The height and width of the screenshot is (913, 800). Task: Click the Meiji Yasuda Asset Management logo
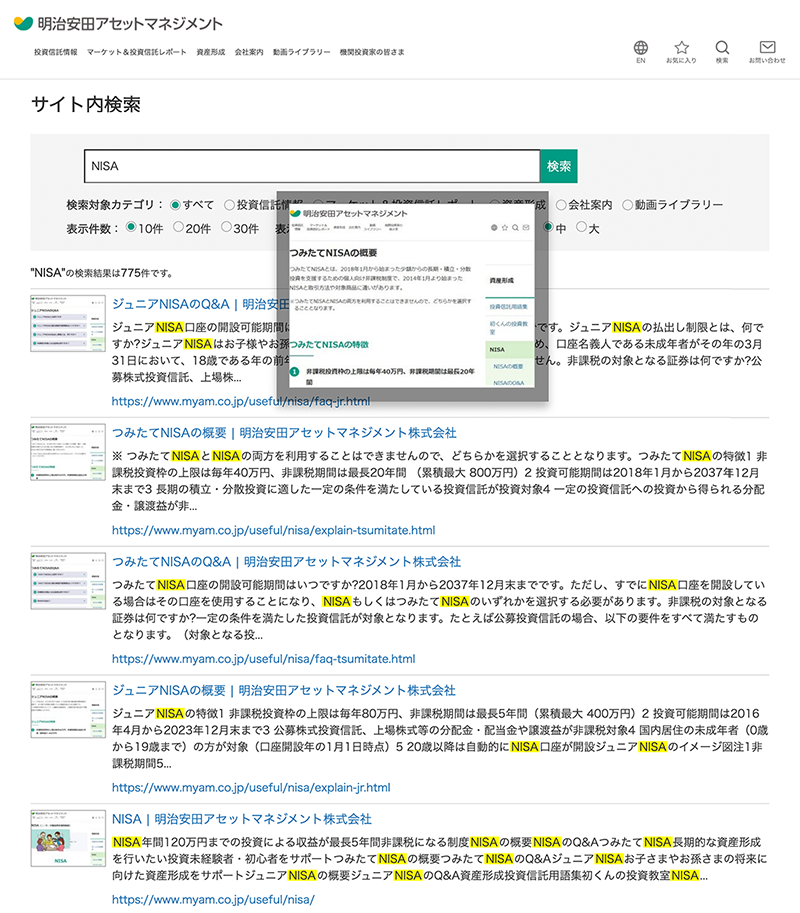(118, 23)
